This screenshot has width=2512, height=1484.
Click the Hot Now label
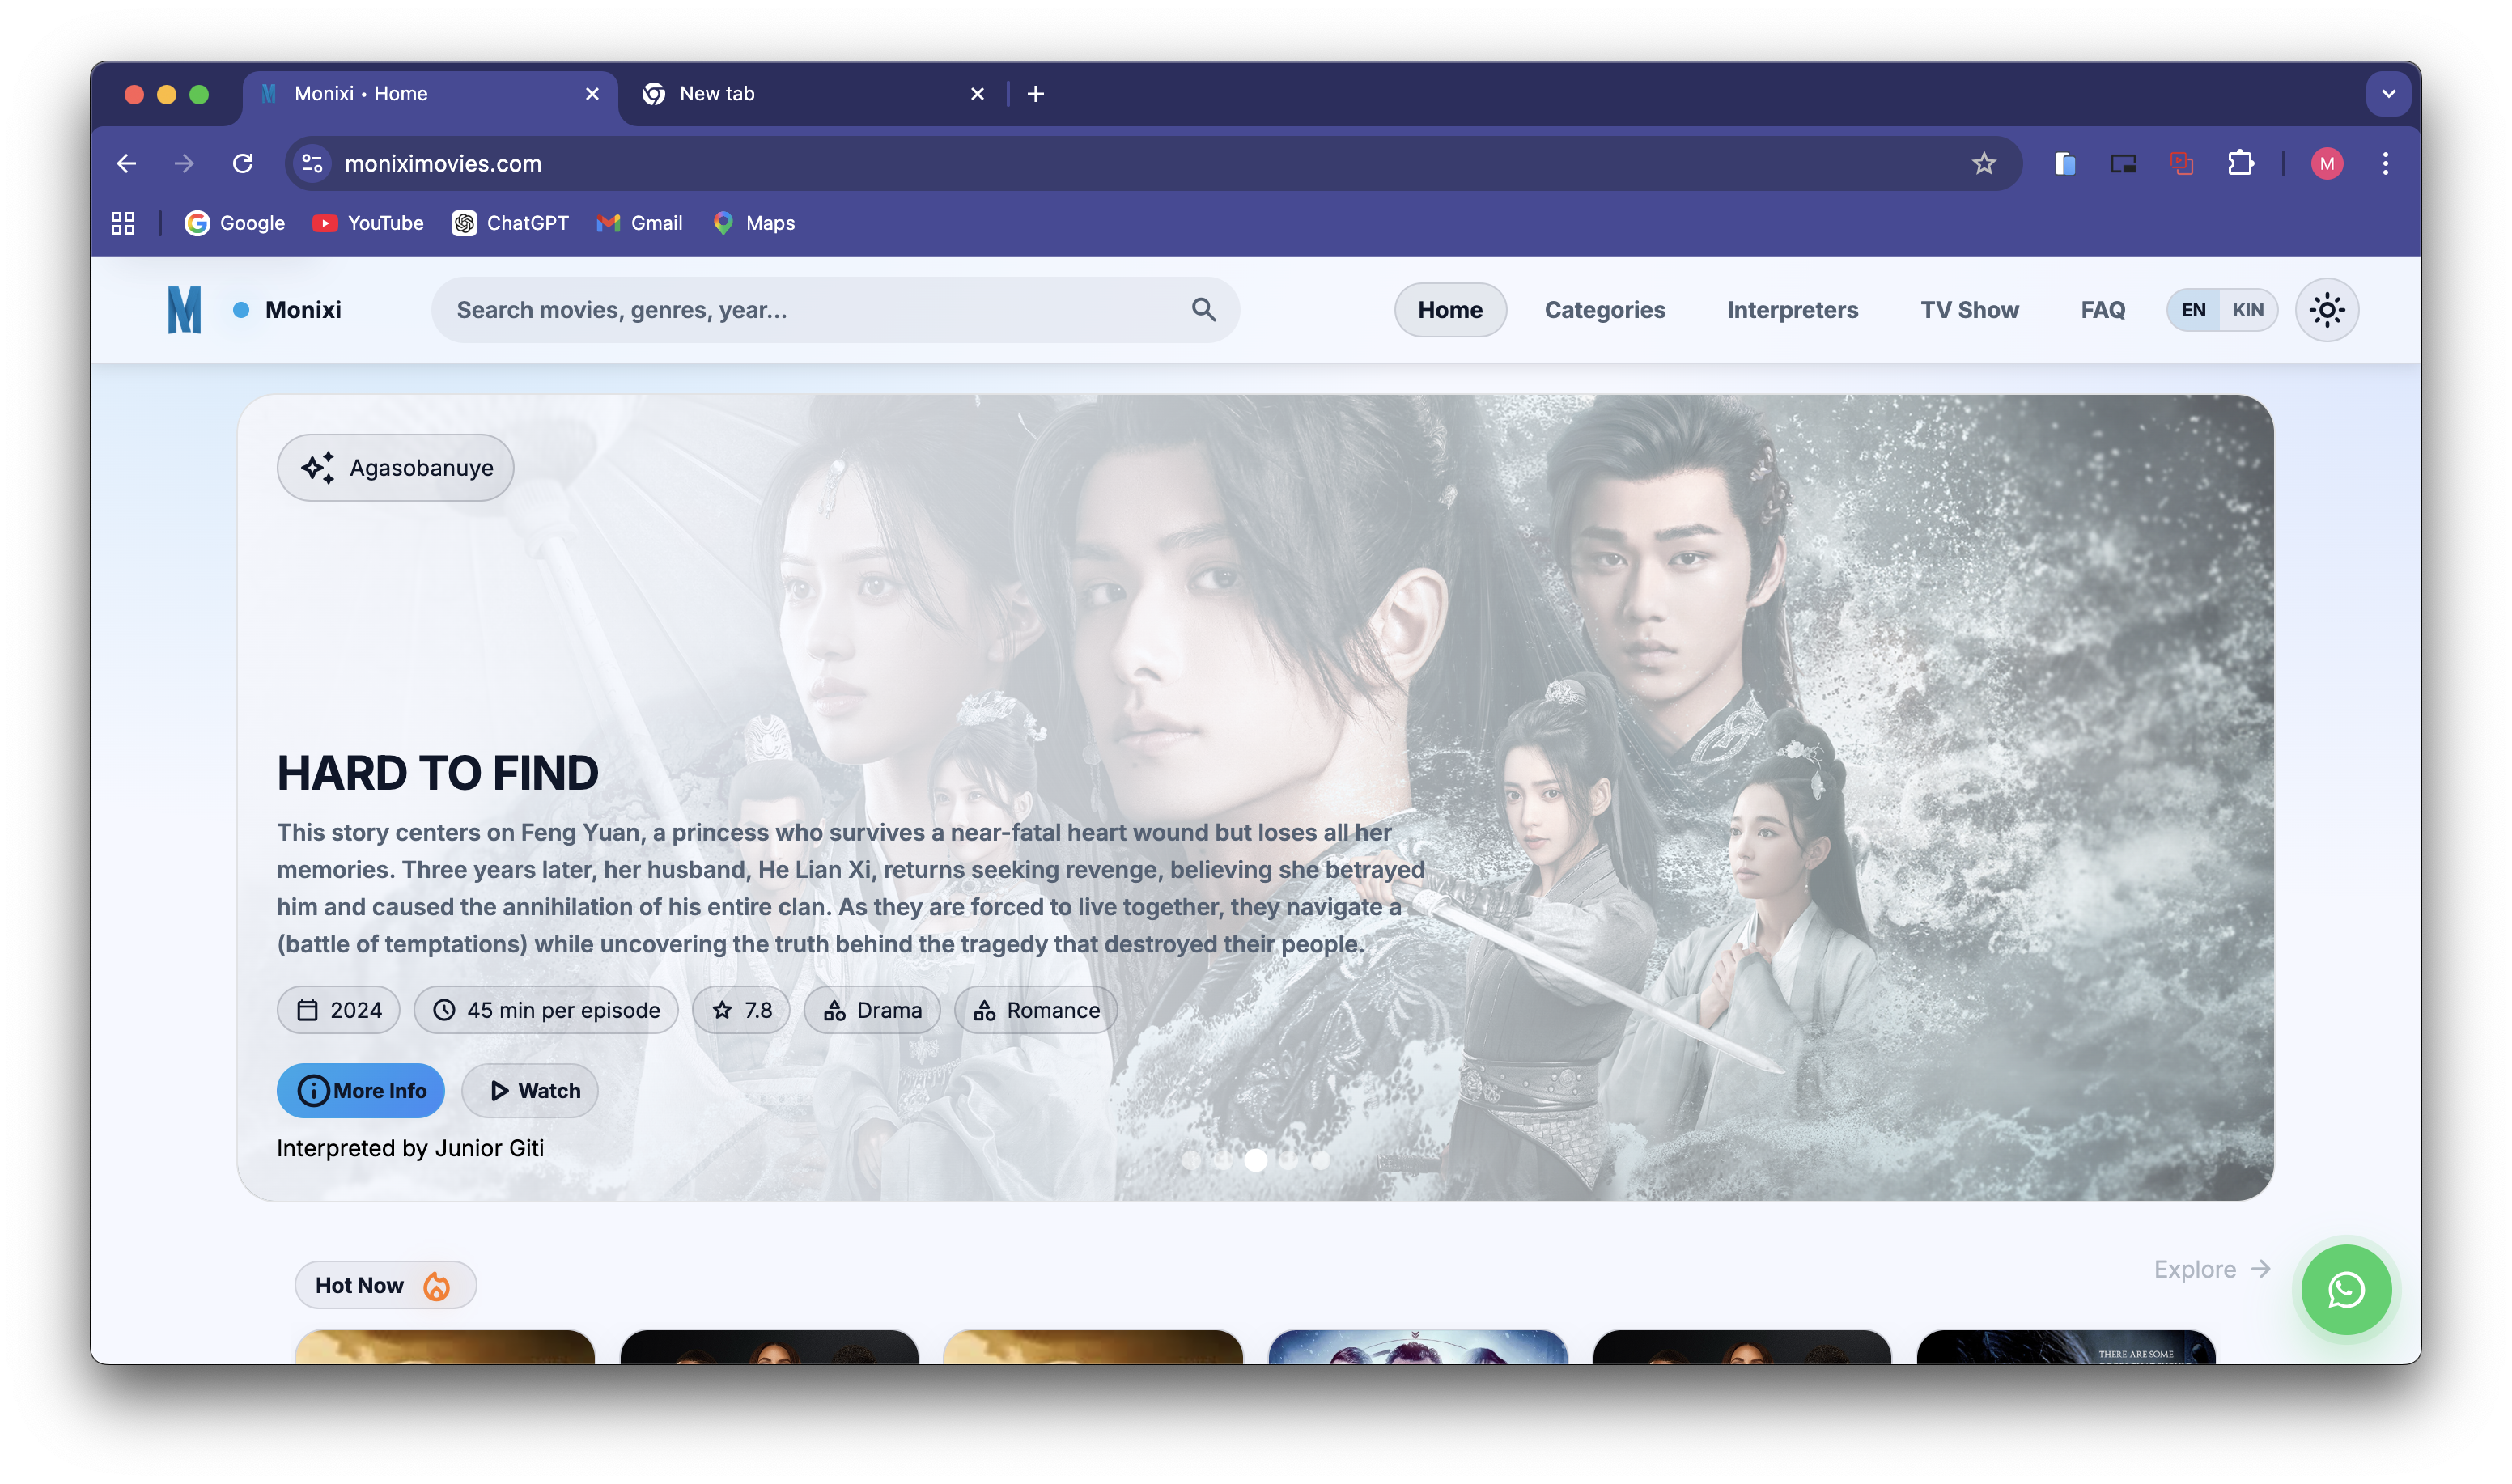(x=385, y=1285)
